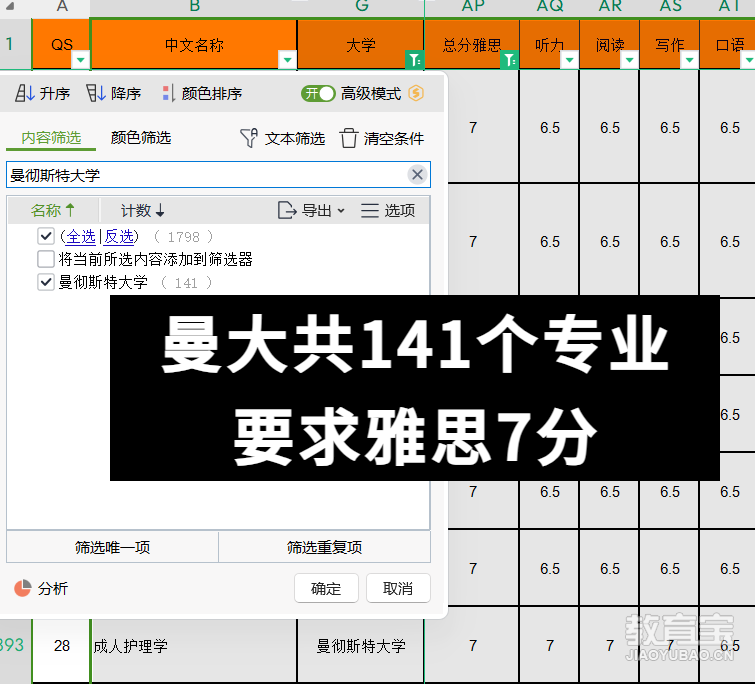Click the 反选 link

pyautogui.click(x=119, y=236)
